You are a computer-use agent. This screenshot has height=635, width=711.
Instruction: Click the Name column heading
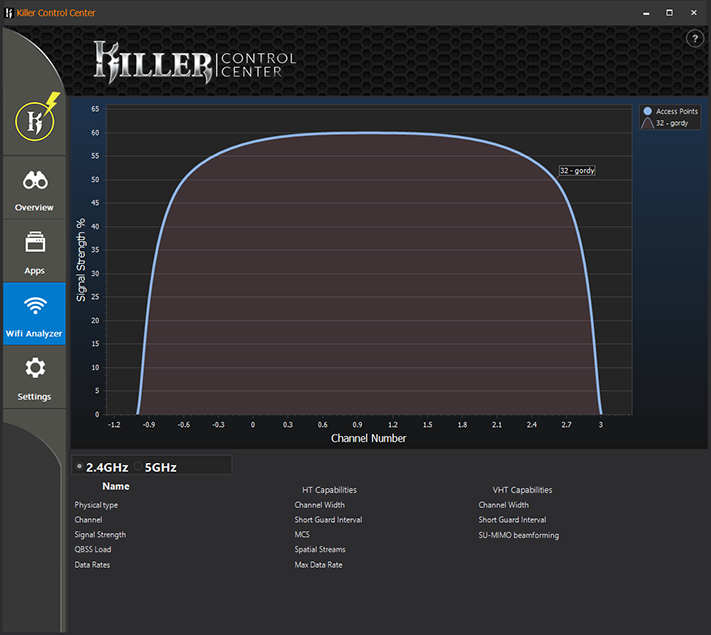tap(116, 486)
